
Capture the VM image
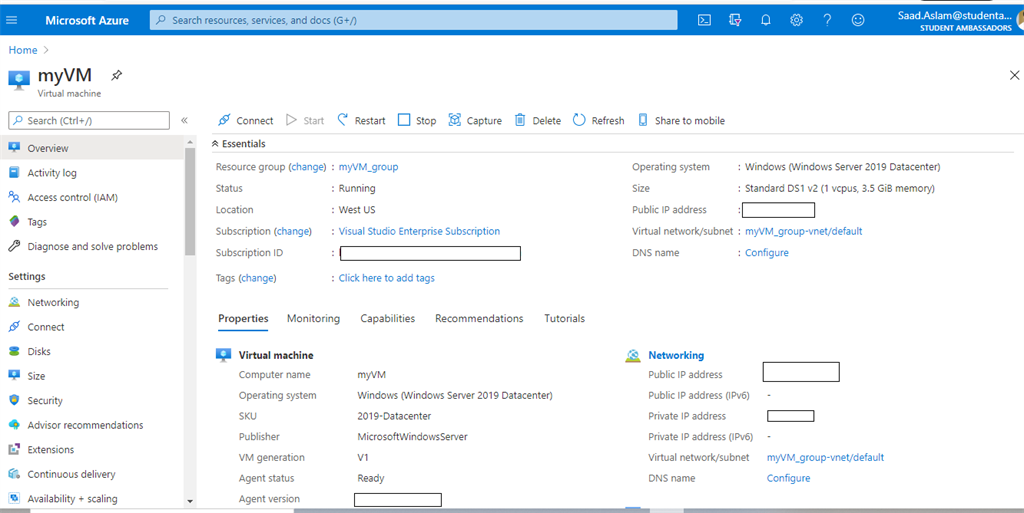[x=475, y=120]
